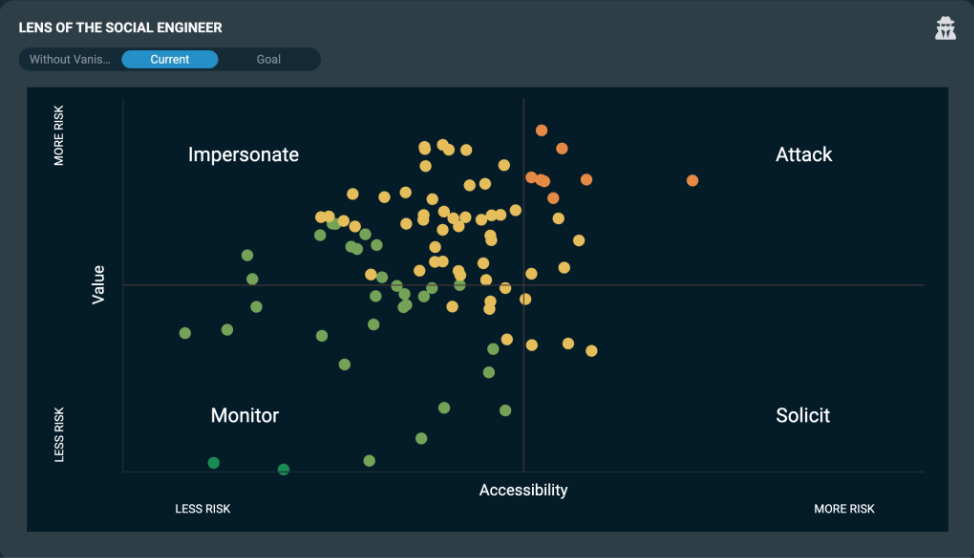Click vertical "MORE RISK" label beside Value axis
974x558 pixels.
[x=59, y=135]
